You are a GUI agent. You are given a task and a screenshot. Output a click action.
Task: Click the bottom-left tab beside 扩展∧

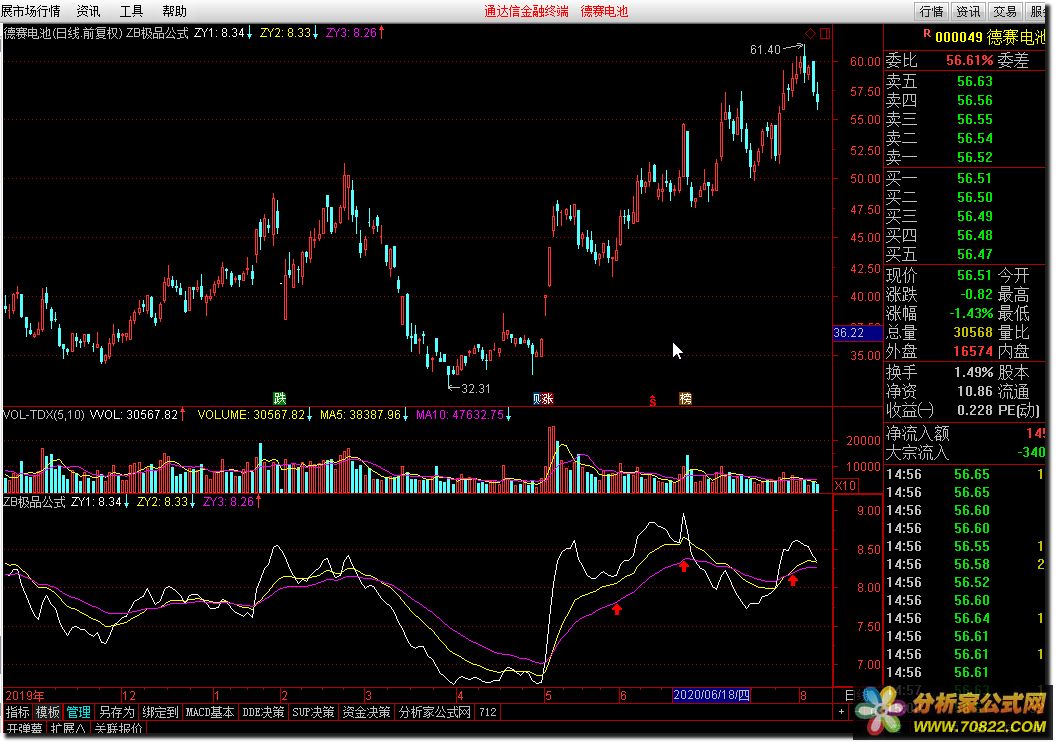(24, 729)
